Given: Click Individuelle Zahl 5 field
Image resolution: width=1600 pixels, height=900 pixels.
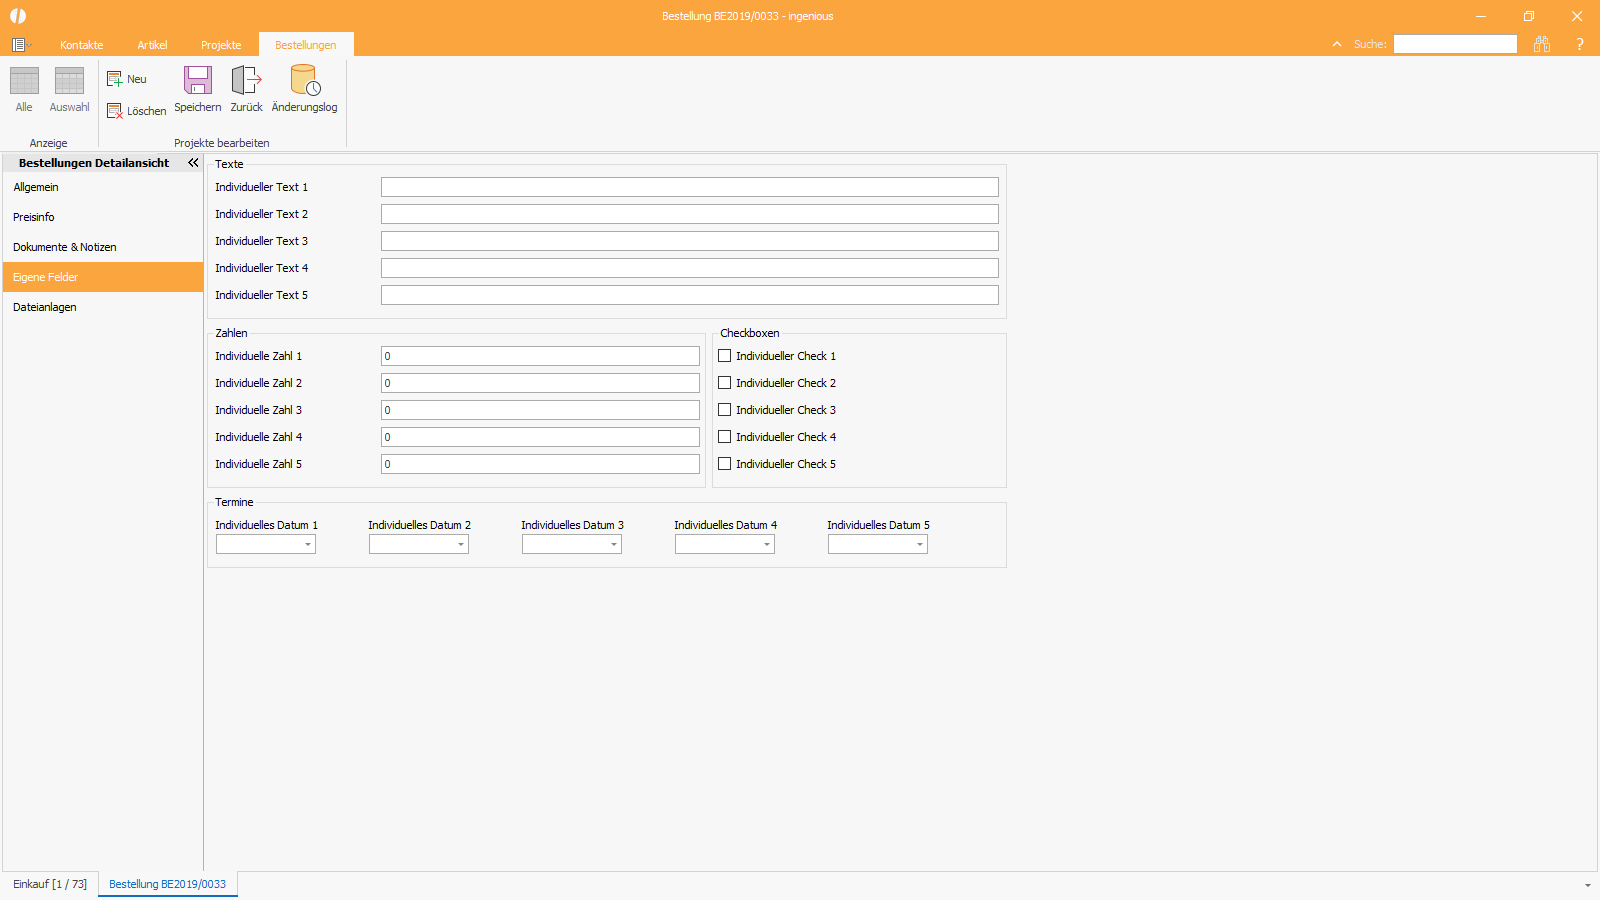Looking at the screenshot, I should [540, 464].
